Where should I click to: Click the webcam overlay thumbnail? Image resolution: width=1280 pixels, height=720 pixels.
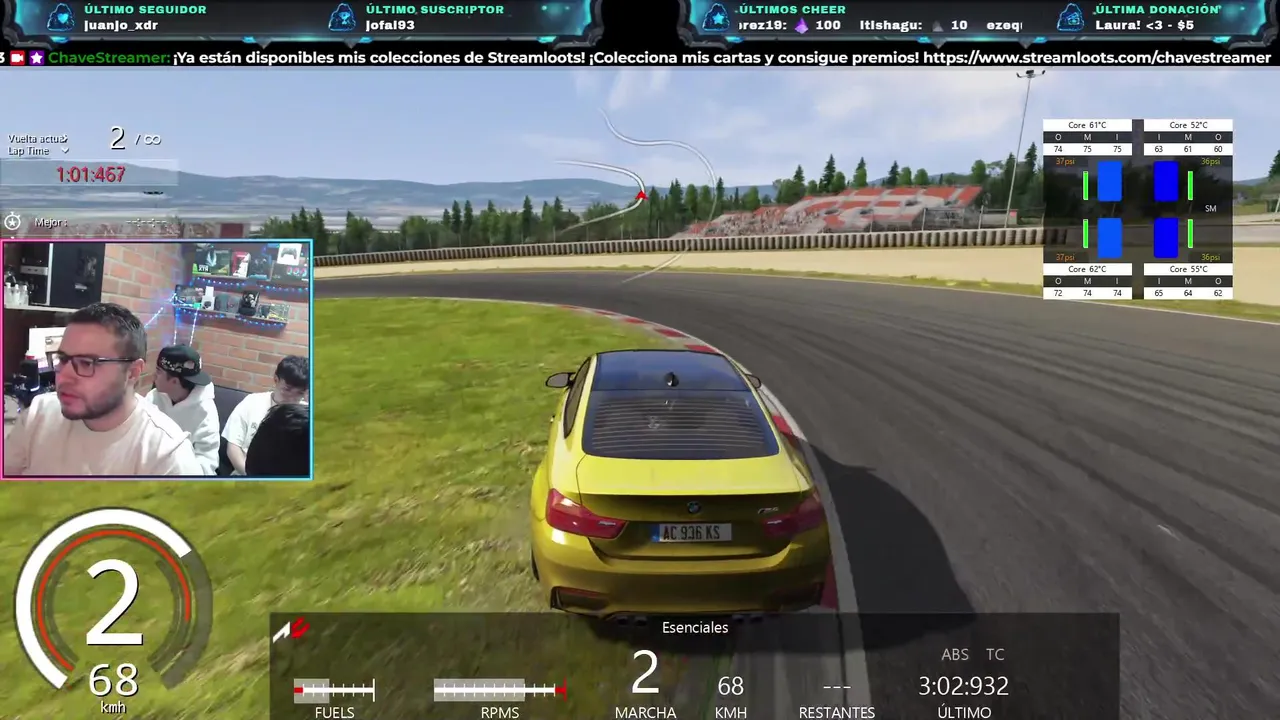pyautogui.click(x=157, y=360)
